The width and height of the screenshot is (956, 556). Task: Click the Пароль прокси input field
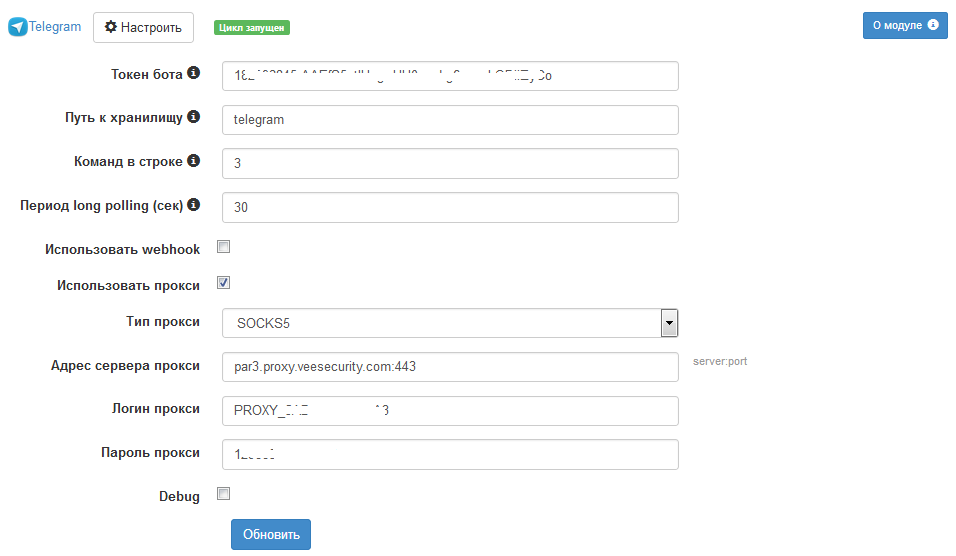click(450, 454)
